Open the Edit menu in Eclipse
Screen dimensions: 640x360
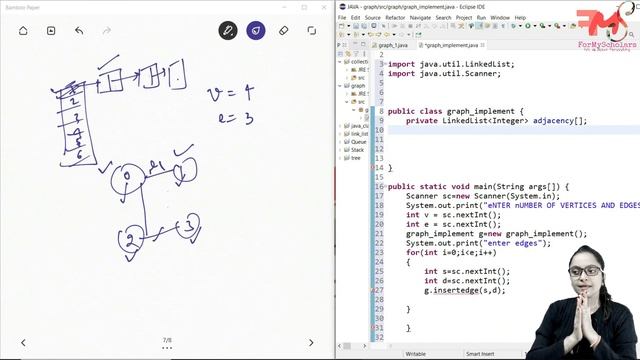pyautogui.click(x=356, y=18)
